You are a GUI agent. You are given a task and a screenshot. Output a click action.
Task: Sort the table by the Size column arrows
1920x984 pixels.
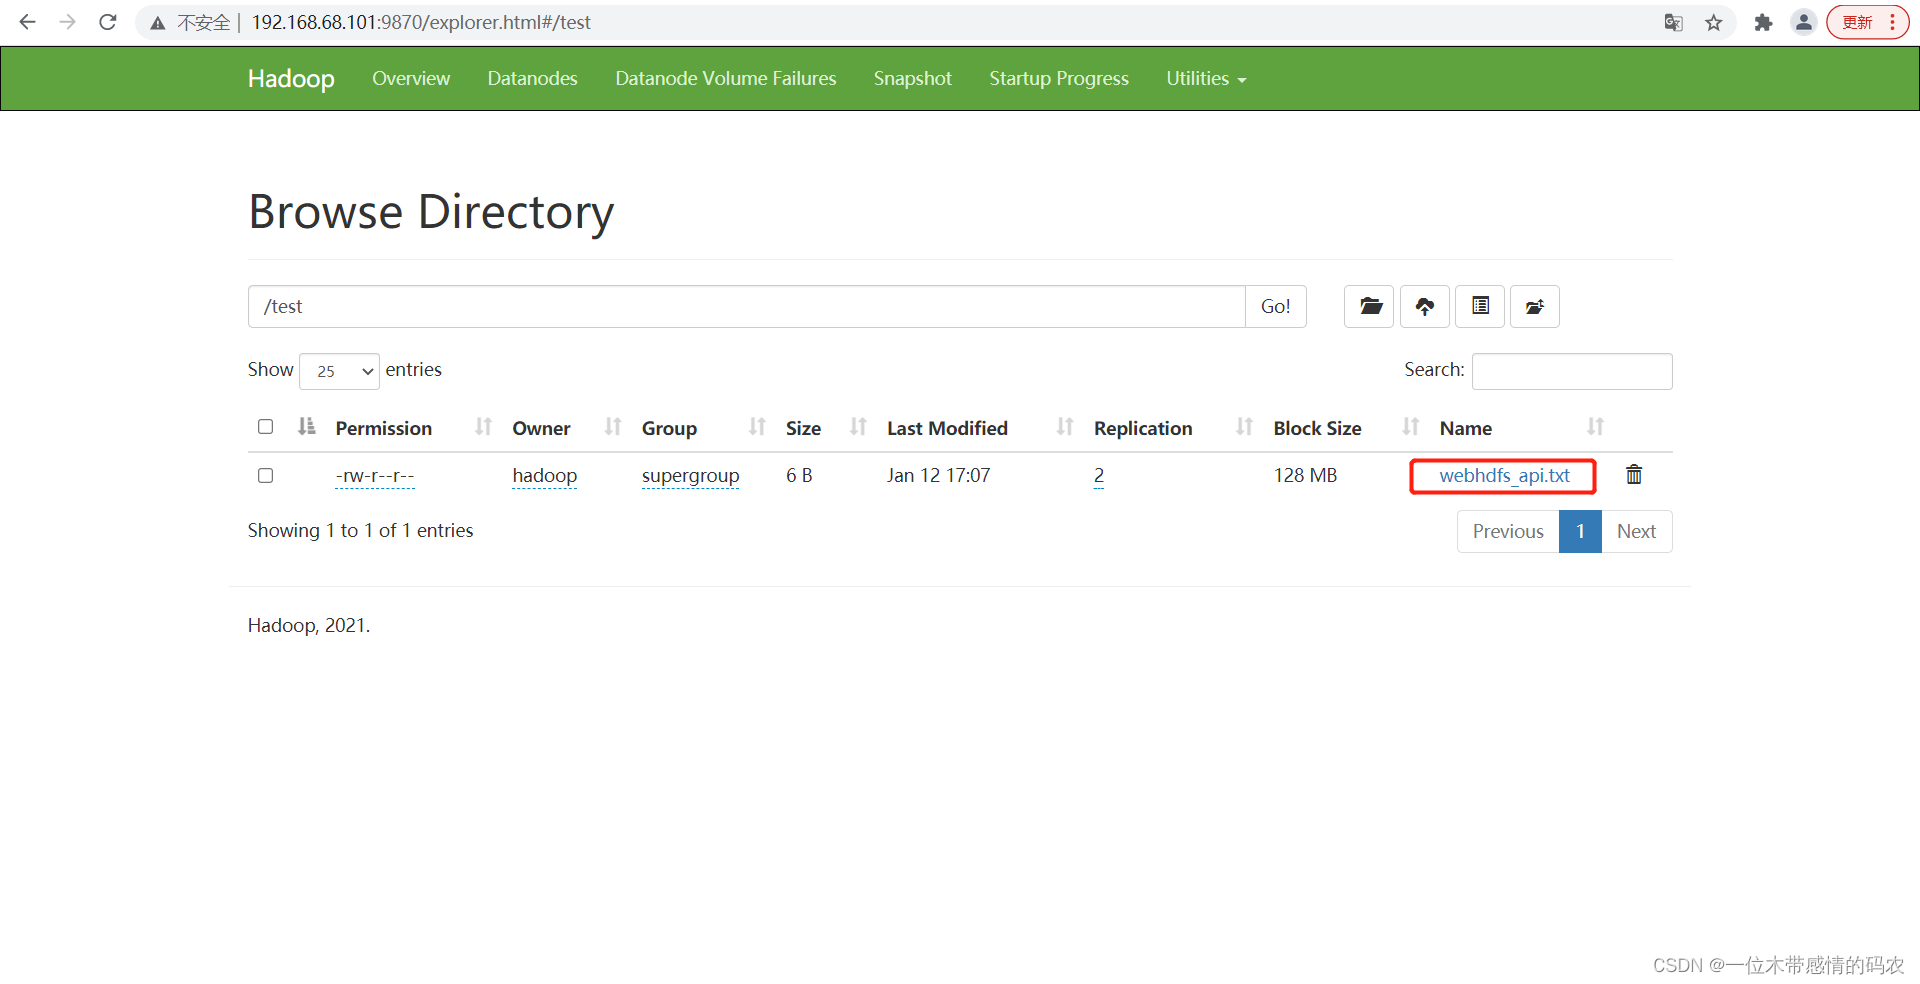[x=857, y=428]
